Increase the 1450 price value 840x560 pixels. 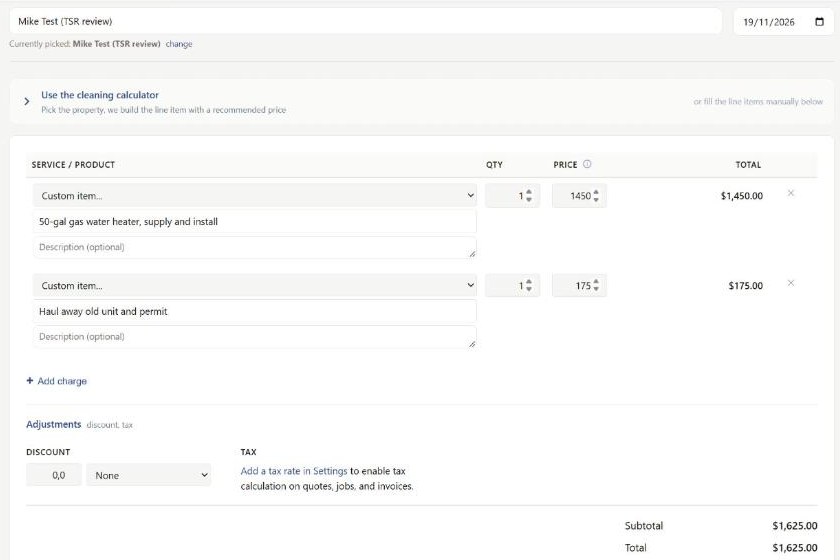click(x=596, y=192)
